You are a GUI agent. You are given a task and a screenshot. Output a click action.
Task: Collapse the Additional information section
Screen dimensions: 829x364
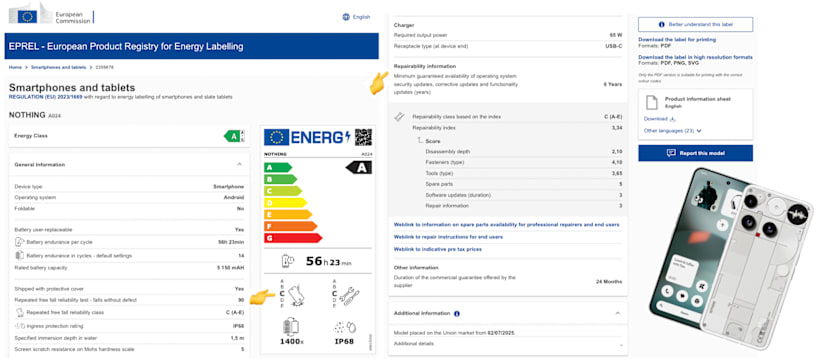(618, 313)
